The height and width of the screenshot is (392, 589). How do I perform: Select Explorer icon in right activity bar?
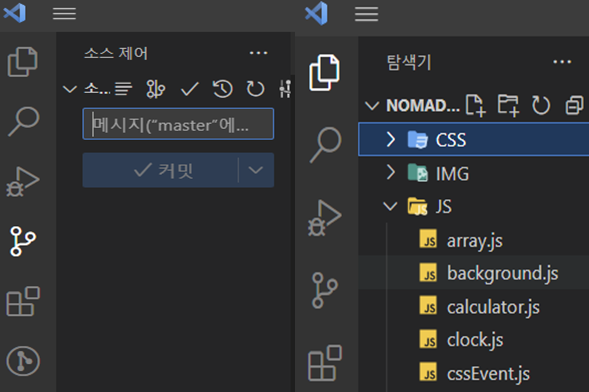(325, 72)
